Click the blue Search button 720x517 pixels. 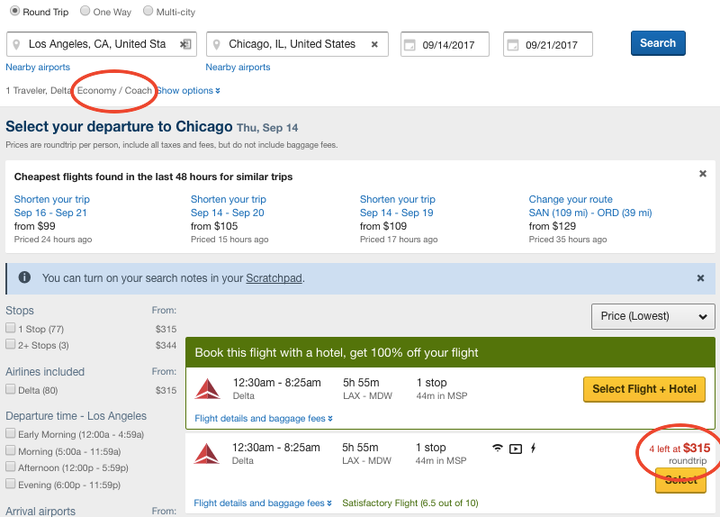coord(658,43)
